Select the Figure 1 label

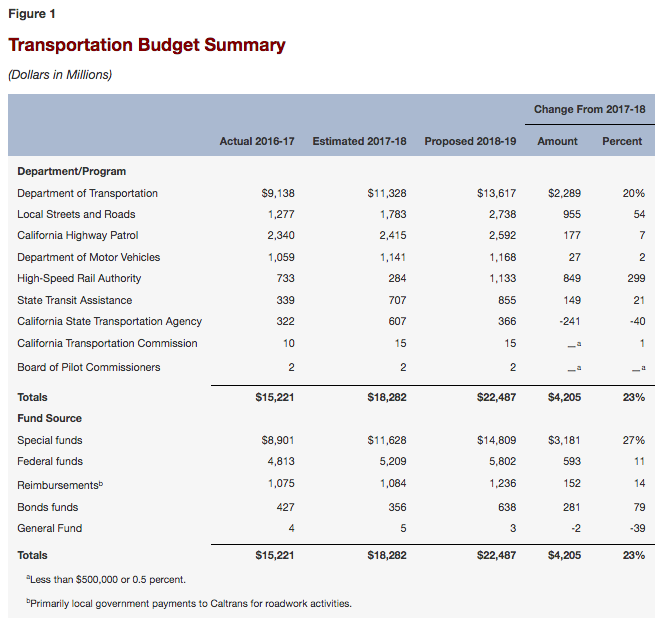[32, 15]
